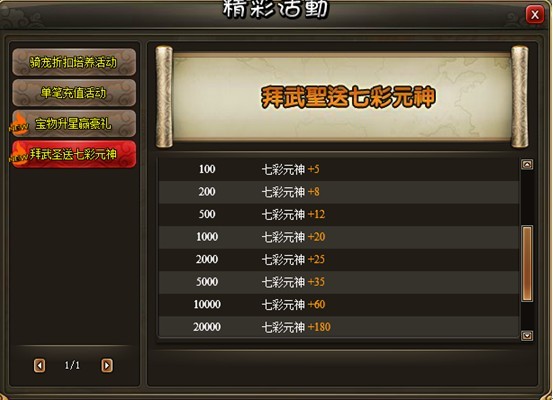Select the 200 七彩元神 +8 row
This screenshot has width=553, height=400.
339,192
